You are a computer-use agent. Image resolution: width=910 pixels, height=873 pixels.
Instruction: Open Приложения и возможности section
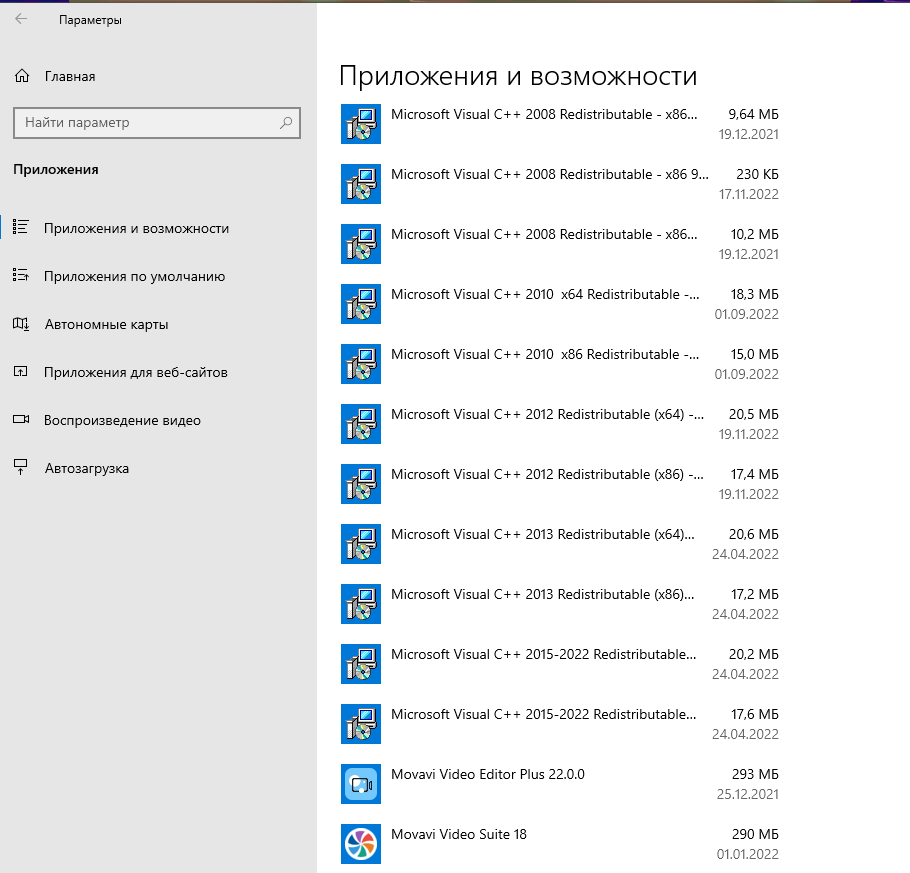[x=136, y=228]
